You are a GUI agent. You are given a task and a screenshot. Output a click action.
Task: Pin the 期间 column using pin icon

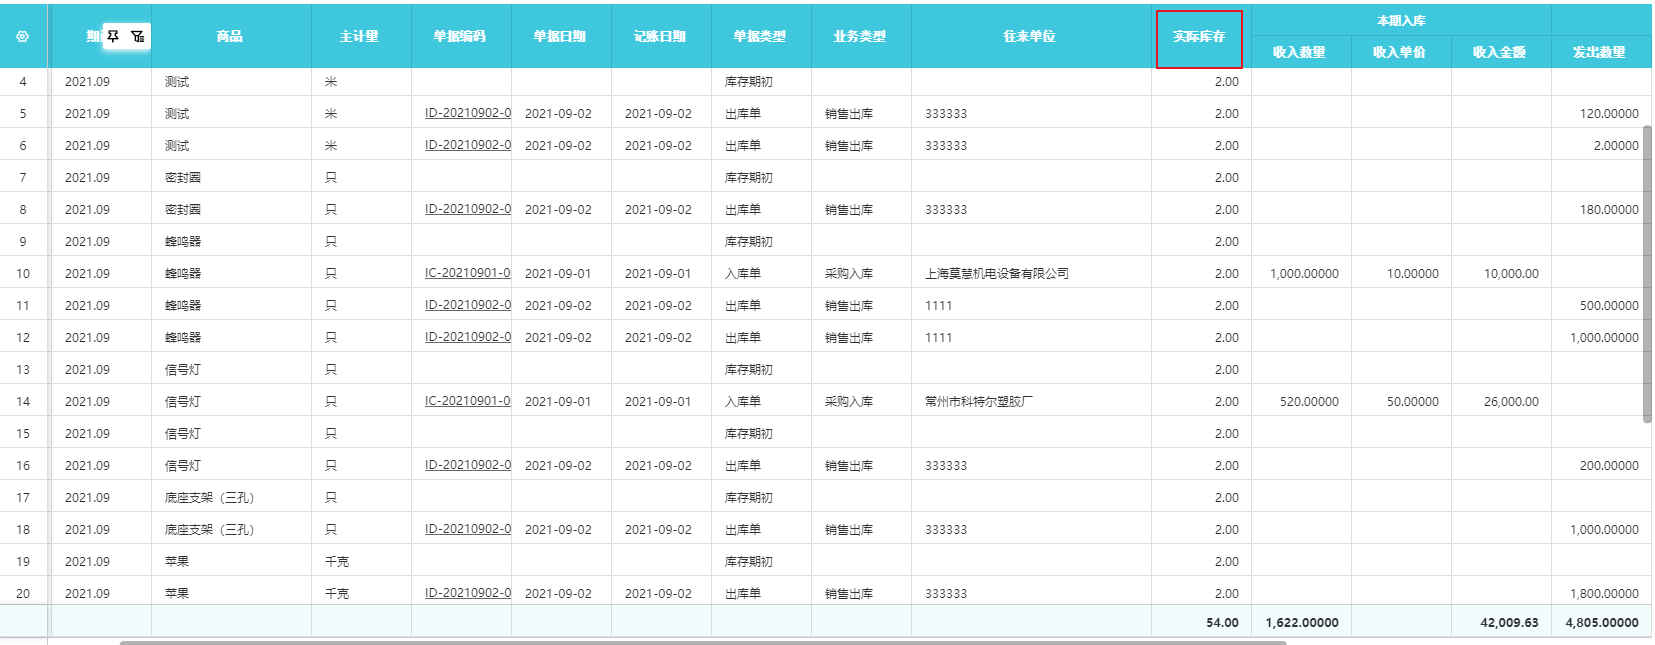pos(114,36)
